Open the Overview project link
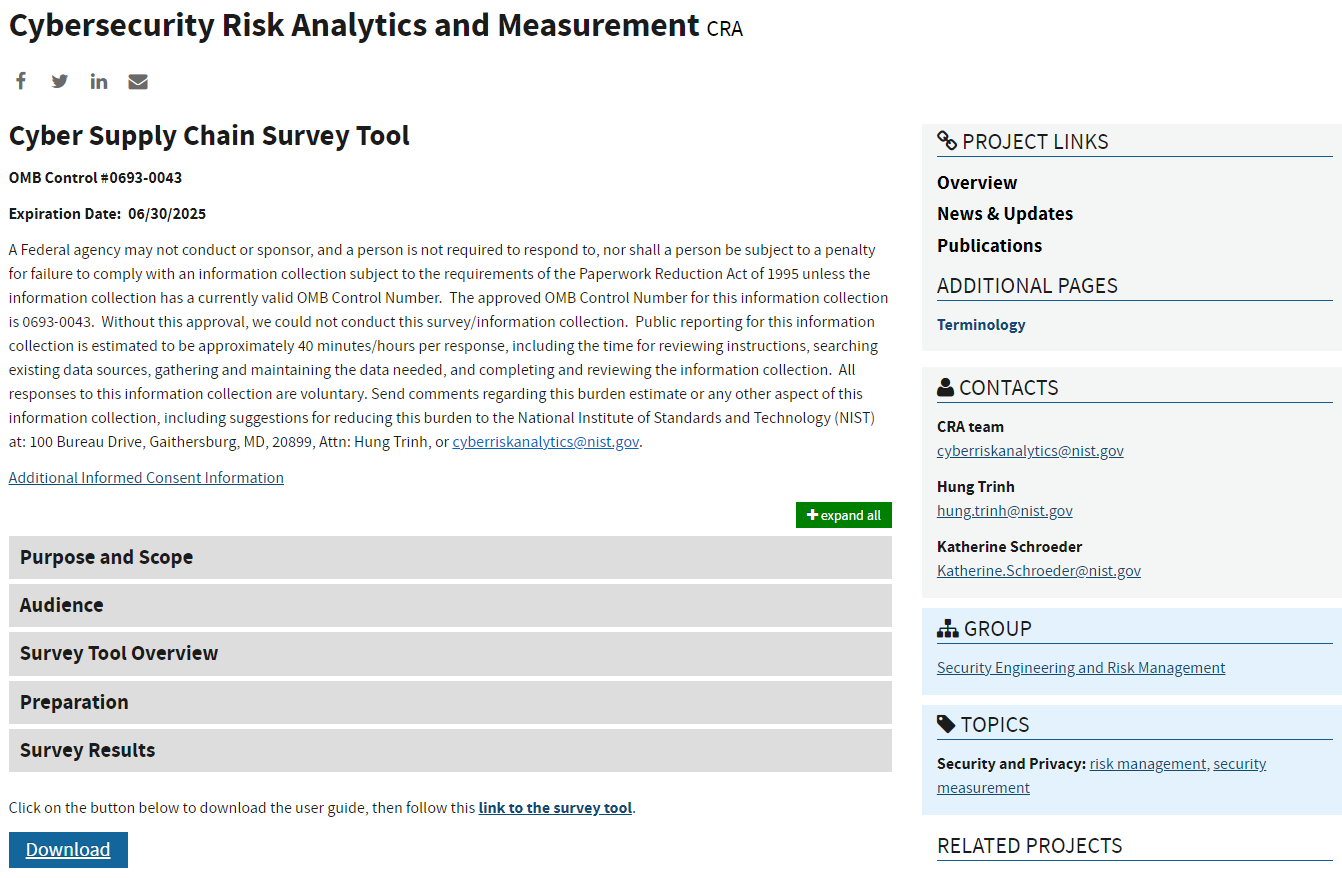Screen dimensions: 1342x878 tap(977, 183)
